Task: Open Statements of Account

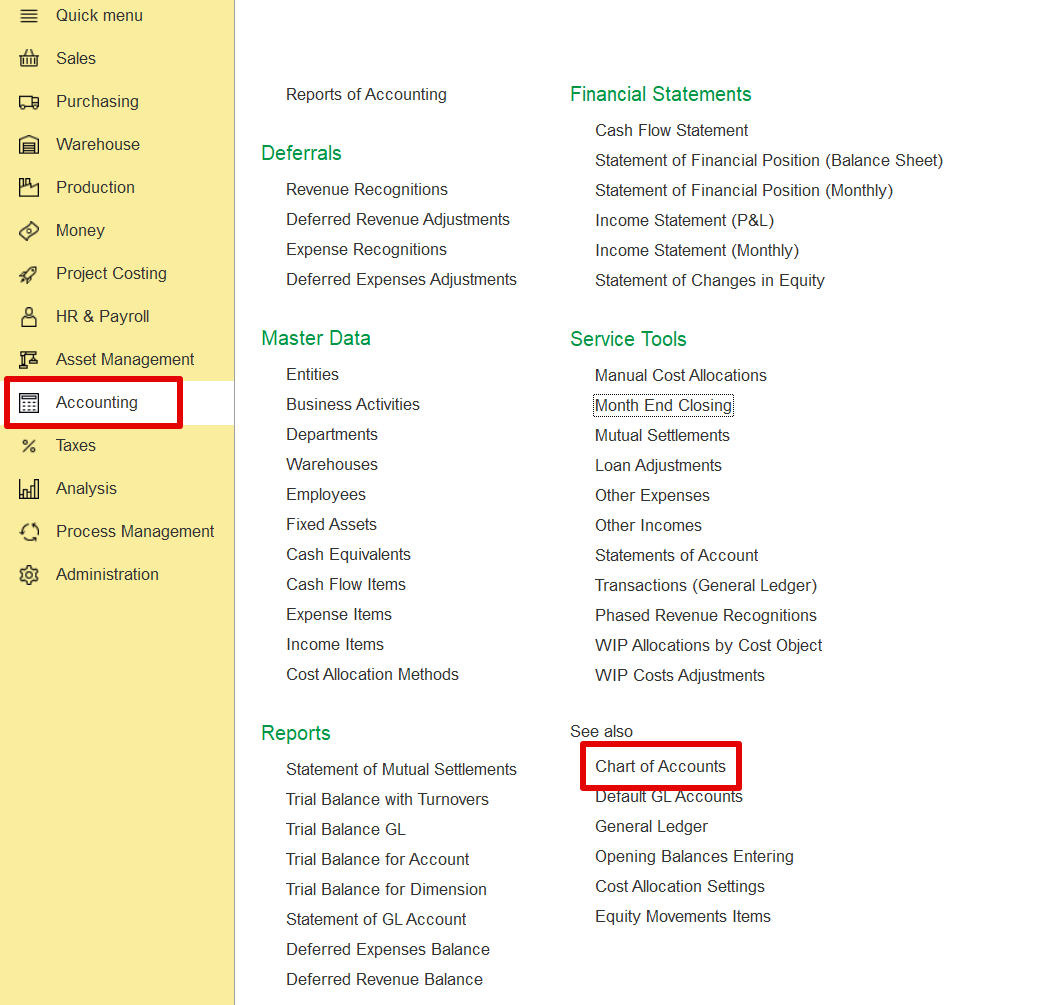Action: pos(676,556)
